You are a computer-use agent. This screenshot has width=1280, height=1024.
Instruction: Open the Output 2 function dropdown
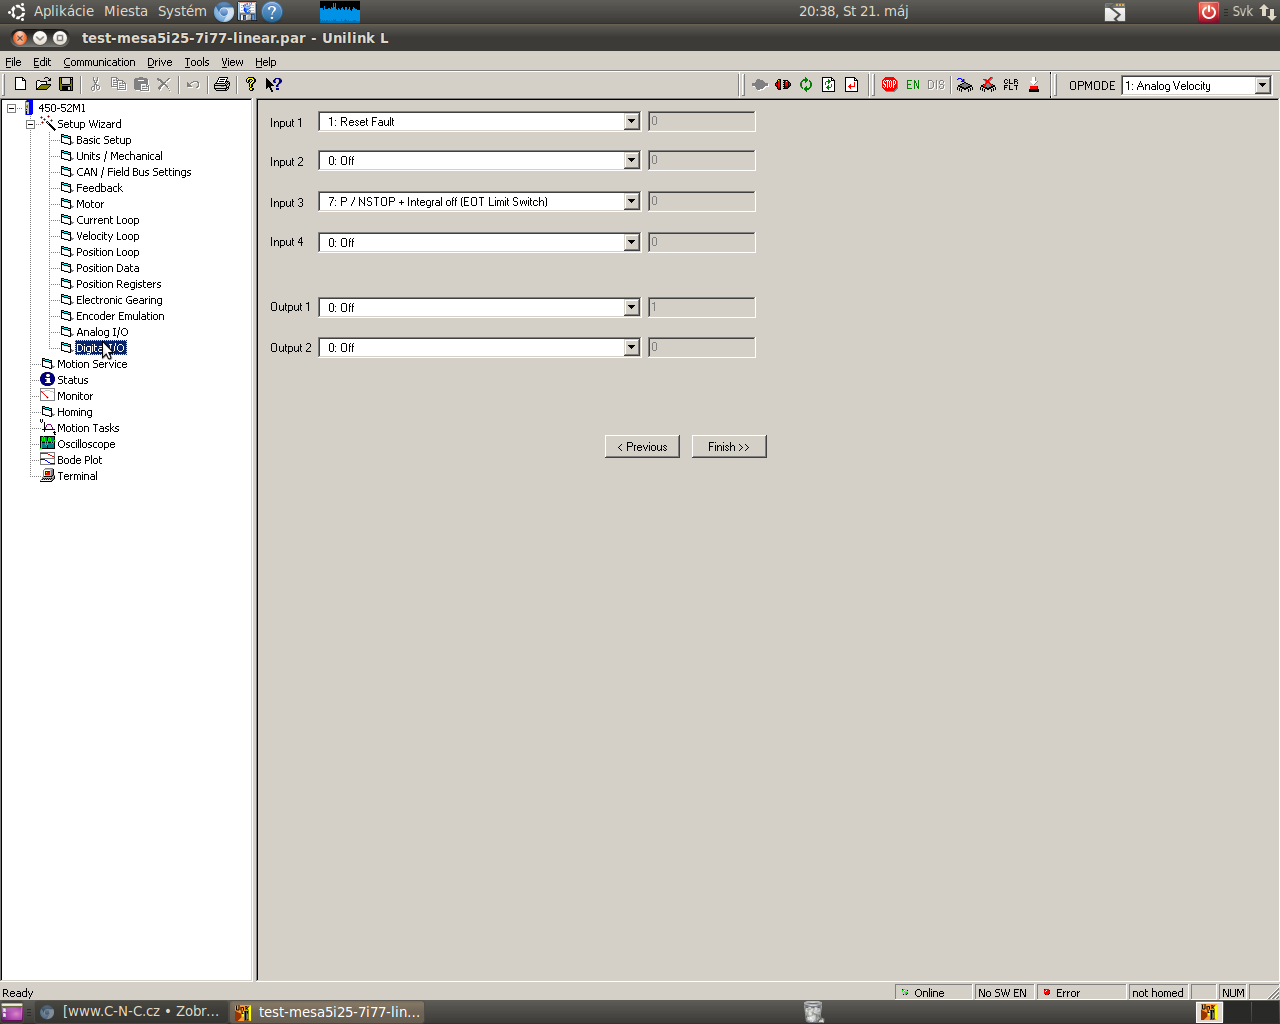[631, 348]
